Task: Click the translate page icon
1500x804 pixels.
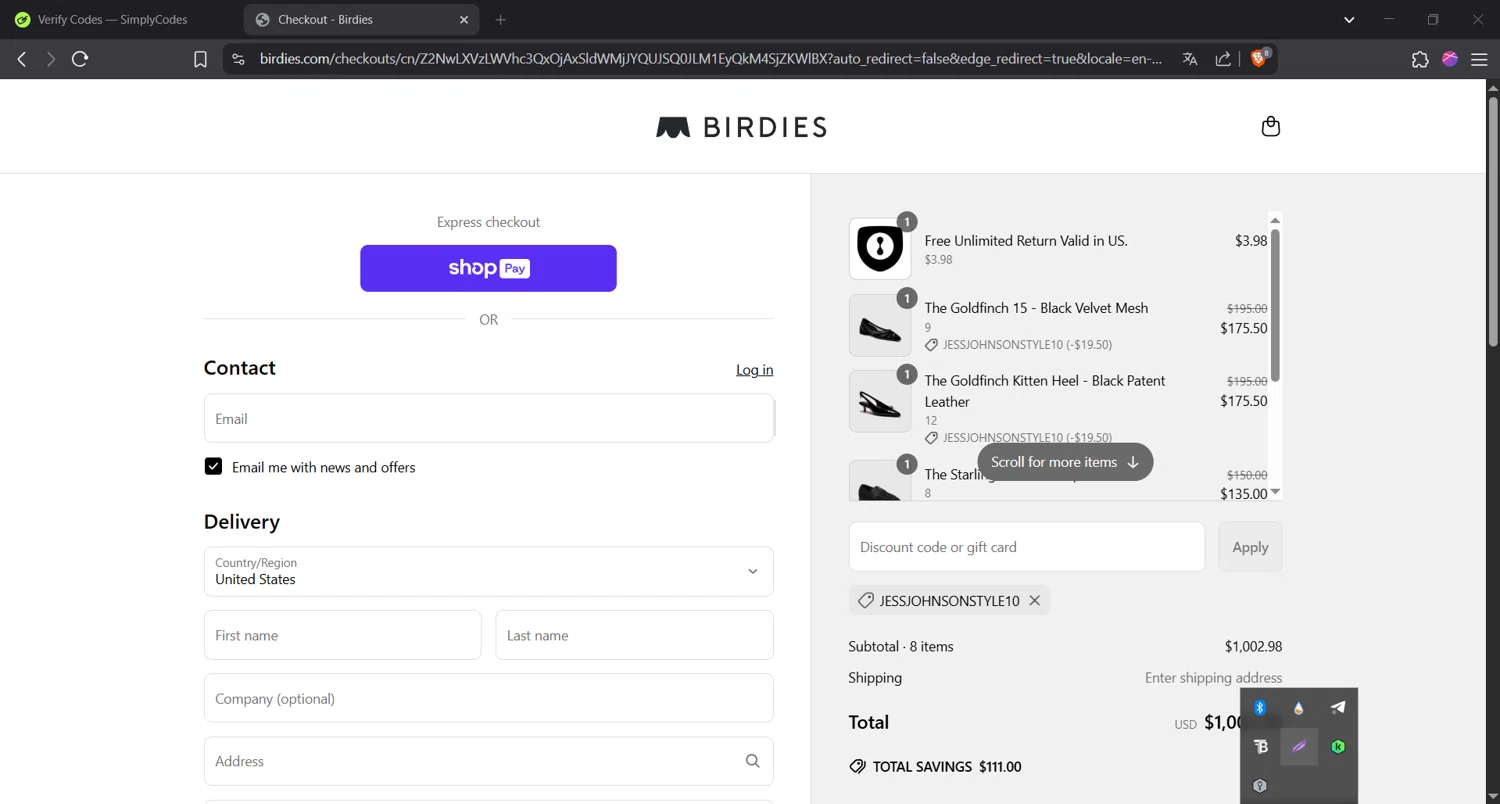Action: [1190, 59]
